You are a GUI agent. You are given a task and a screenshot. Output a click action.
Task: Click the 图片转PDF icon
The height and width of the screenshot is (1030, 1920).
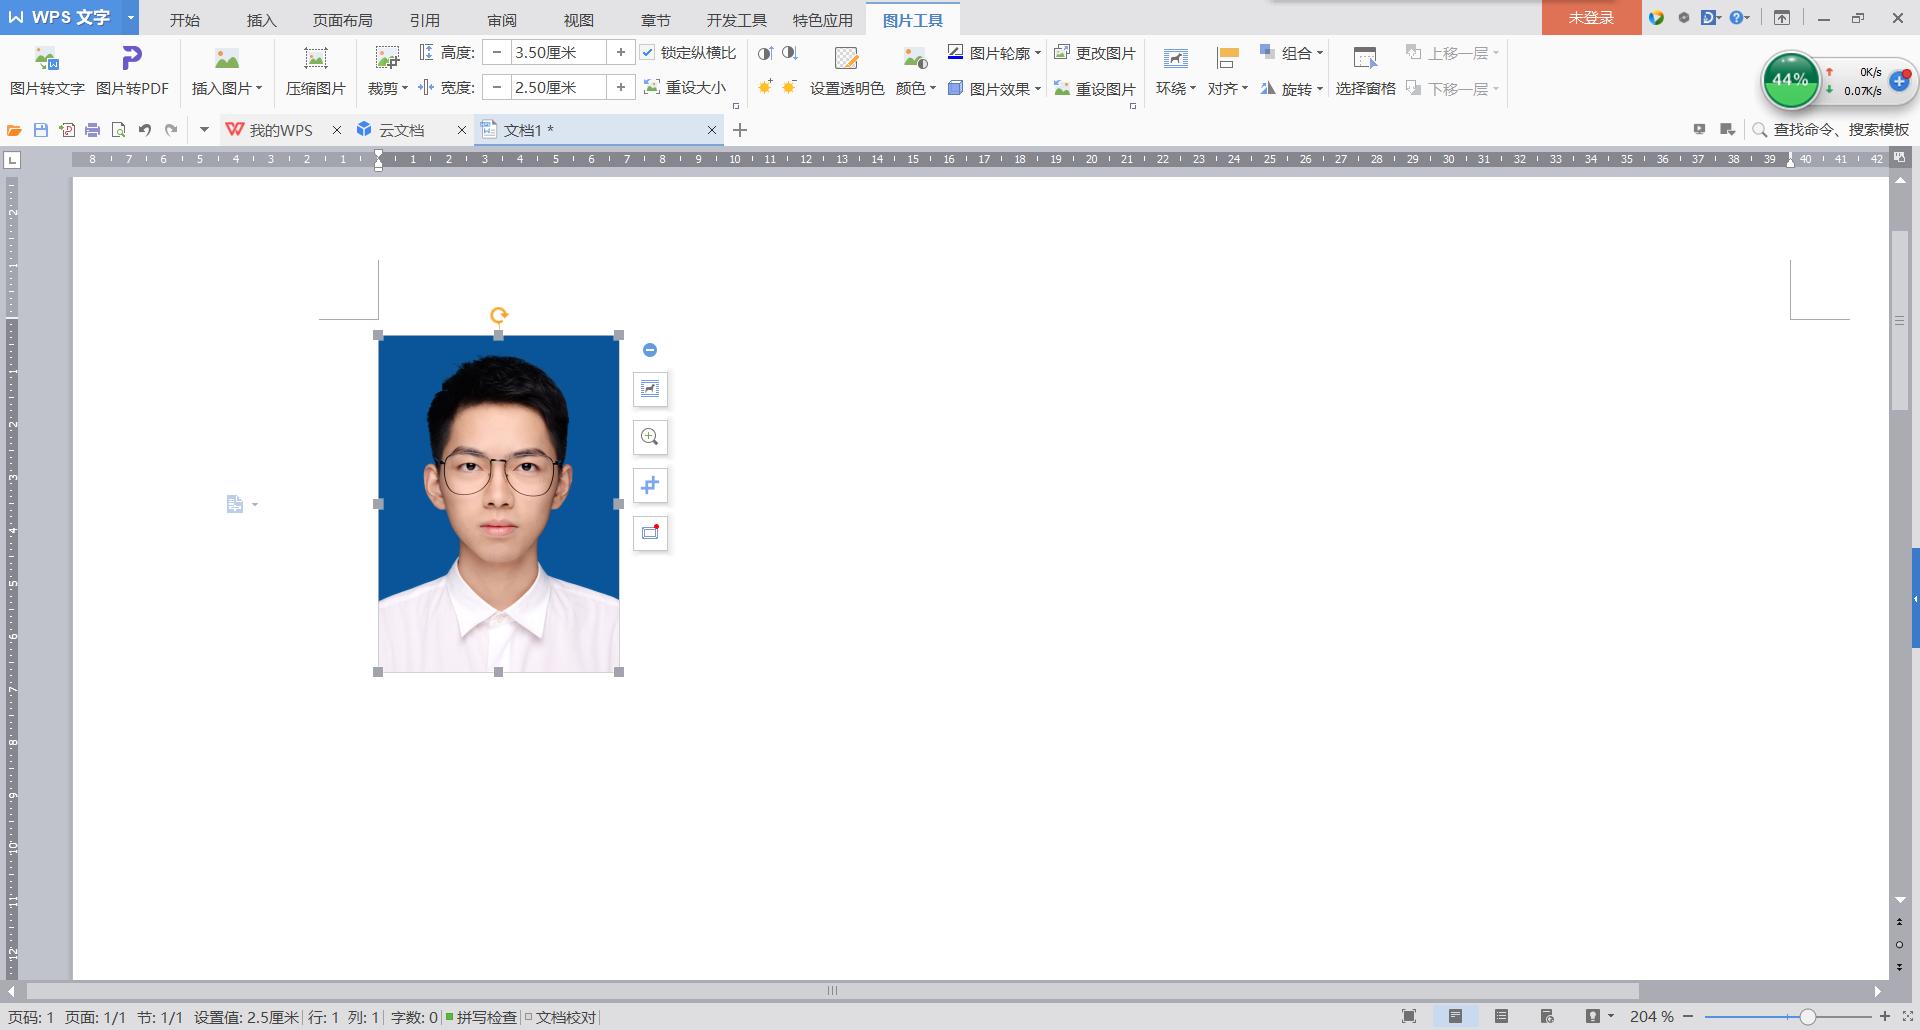(132, 59)
